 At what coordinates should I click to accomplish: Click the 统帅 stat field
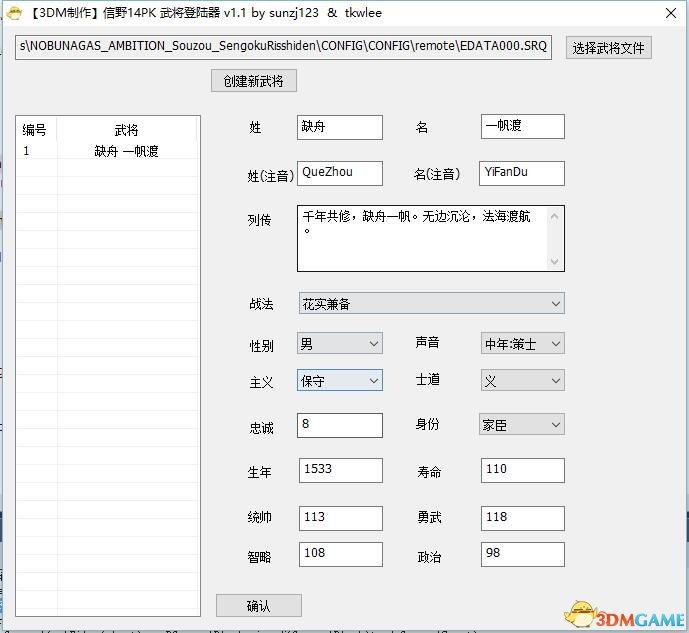click(x=340, y=518)
